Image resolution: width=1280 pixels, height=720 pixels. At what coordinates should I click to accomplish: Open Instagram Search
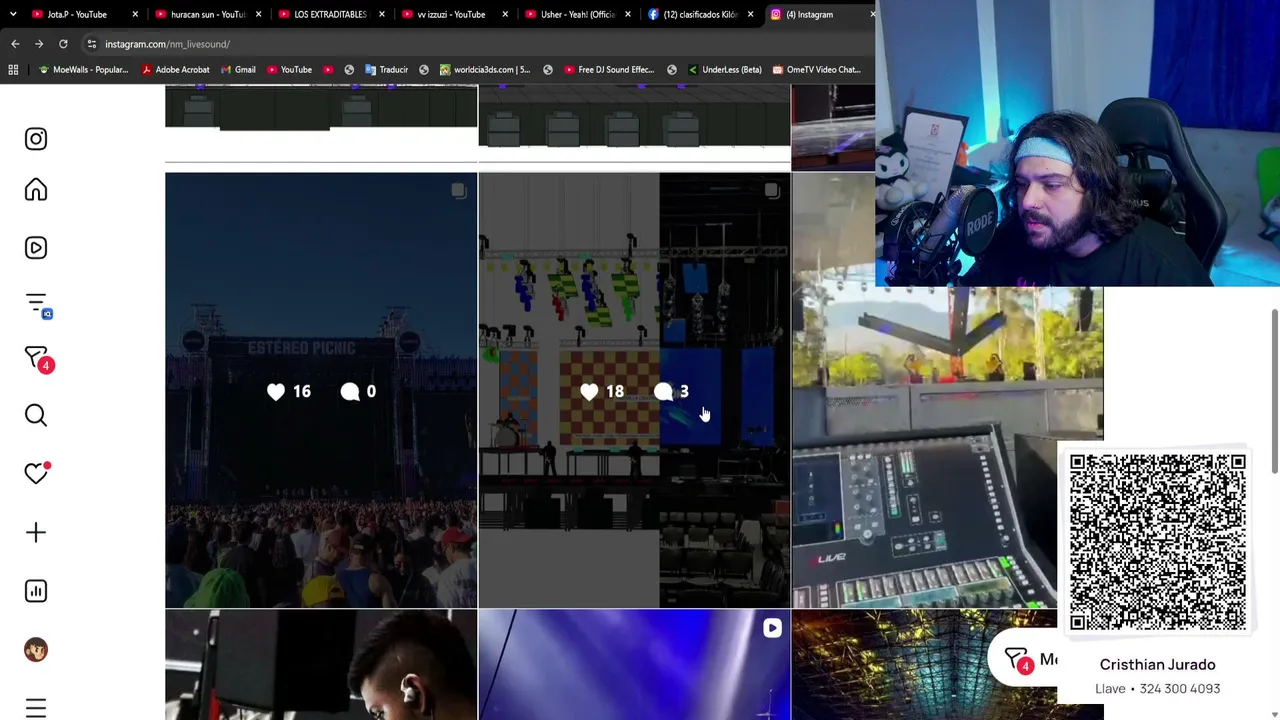(x=36, y=415)
